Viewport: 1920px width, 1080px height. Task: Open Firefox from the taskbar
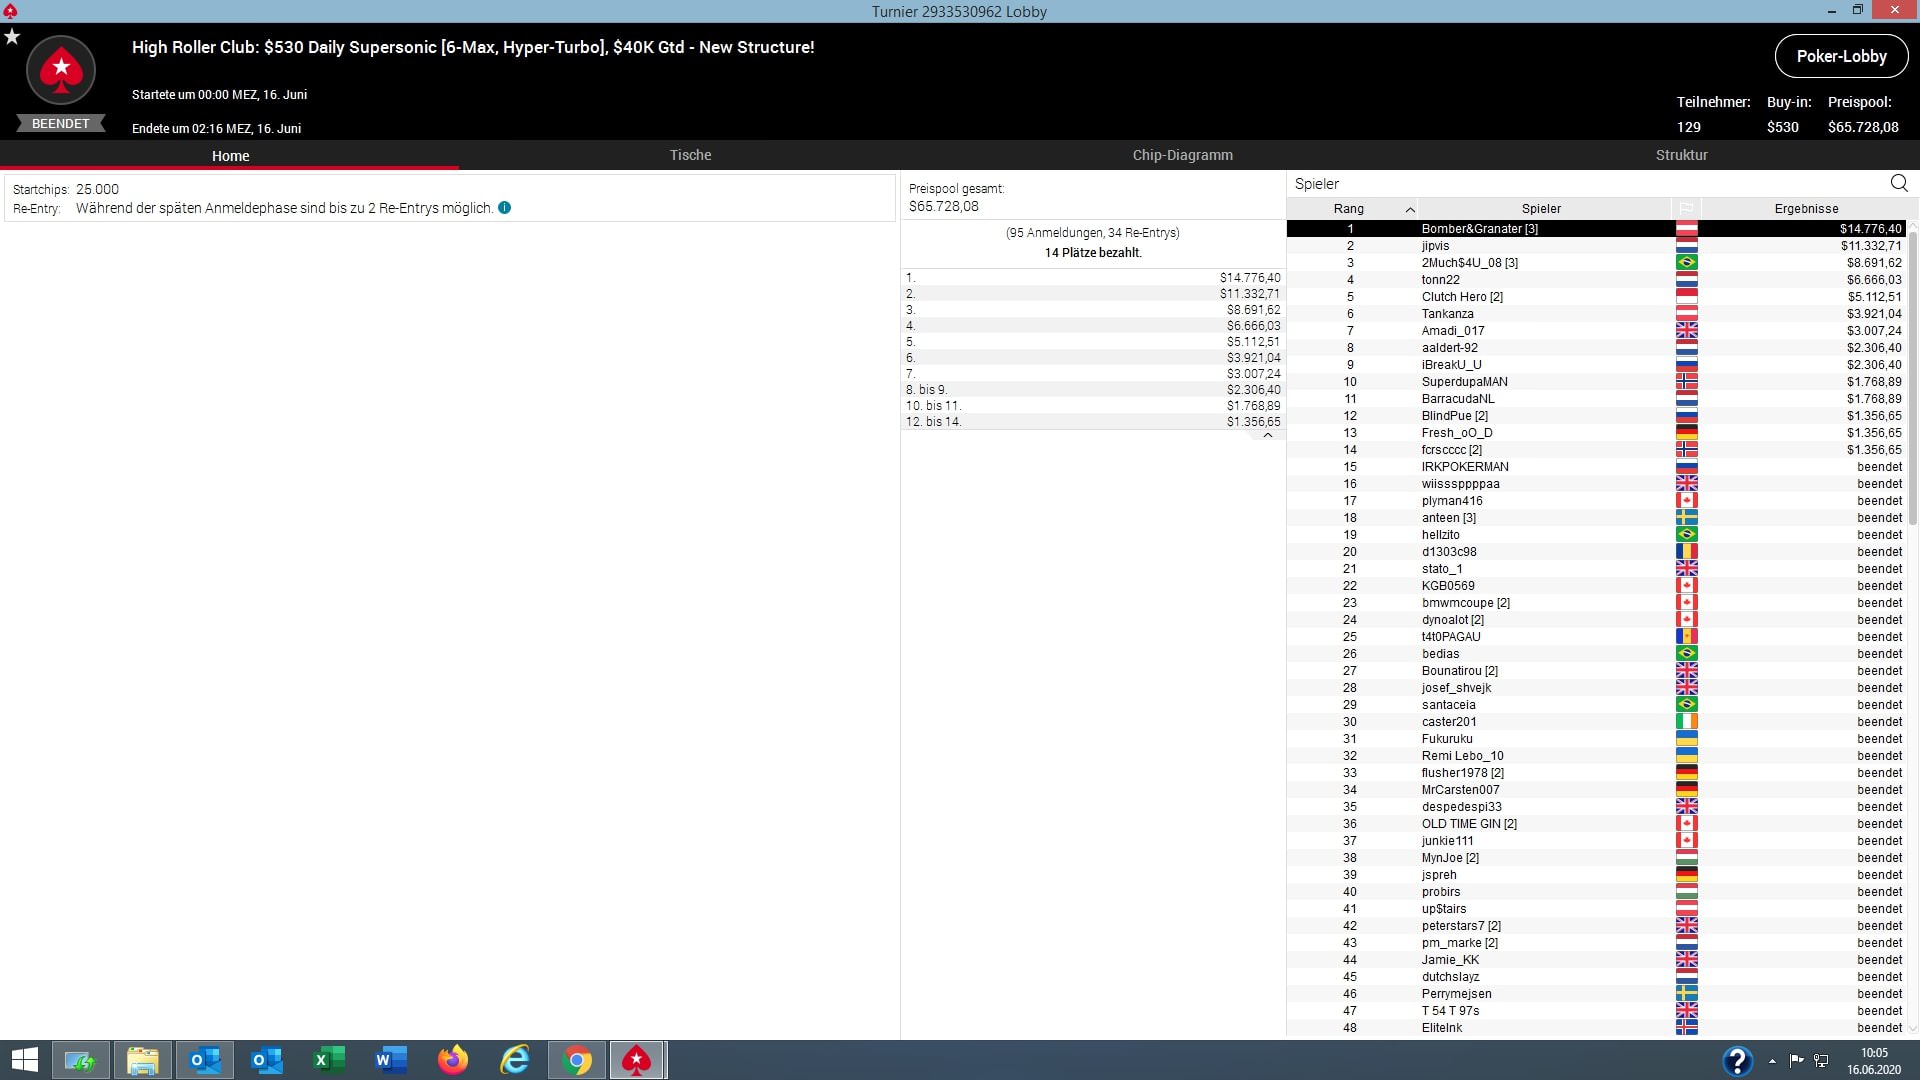tap(453, 1060)
